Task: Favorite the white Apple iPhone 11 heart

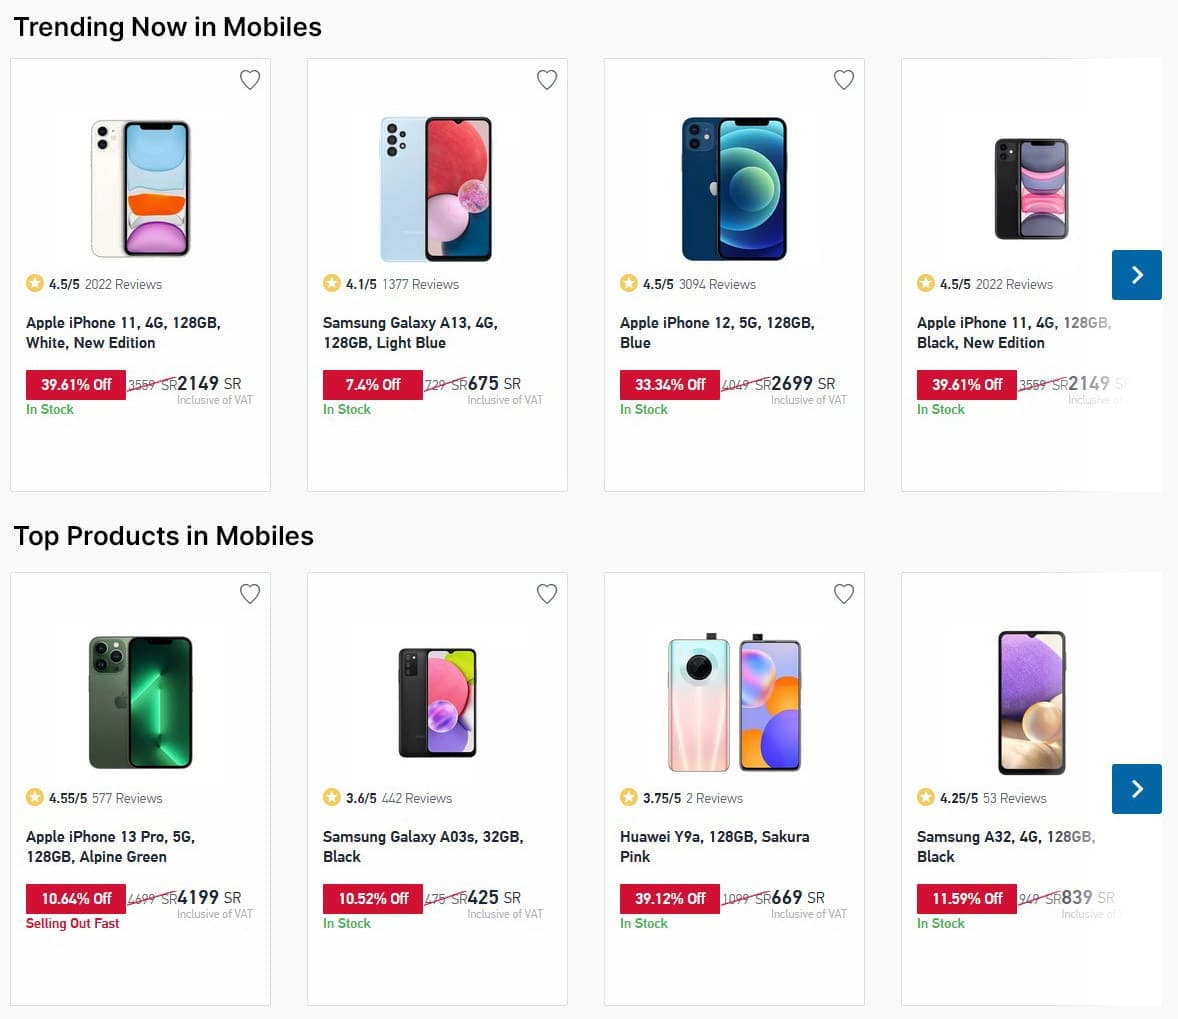Action: (x=250, y=80)
